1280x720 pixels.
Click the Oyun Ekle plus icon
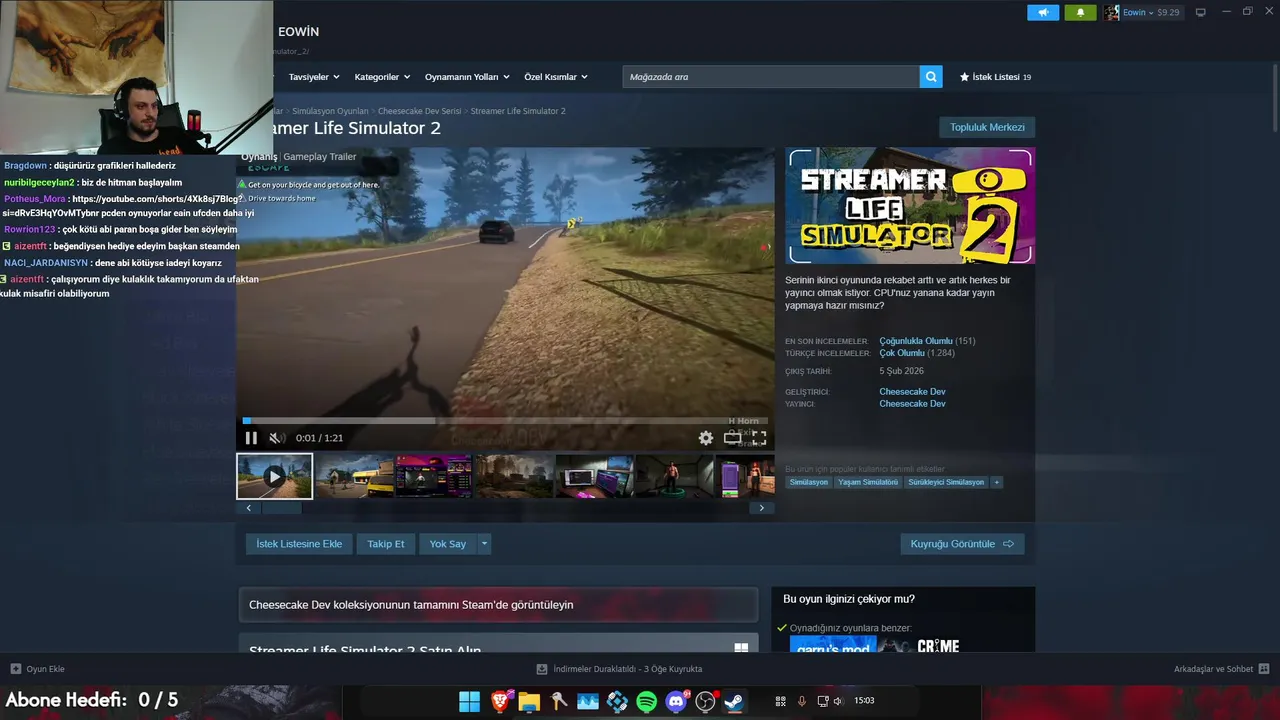point(16,669)
